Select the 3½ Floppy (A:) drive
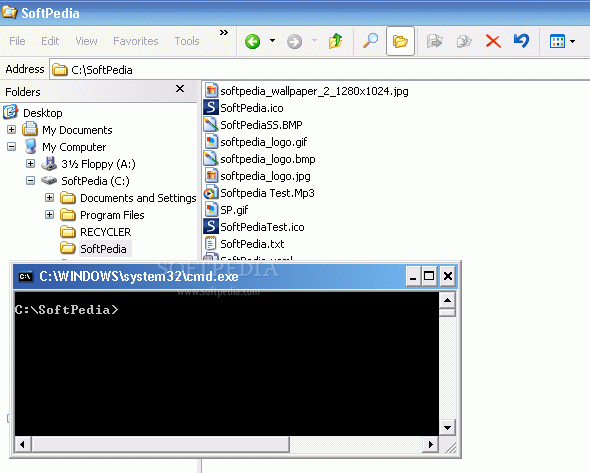This screenshot has width=590, height=473. pyautogui.click(x=98, y=164)
